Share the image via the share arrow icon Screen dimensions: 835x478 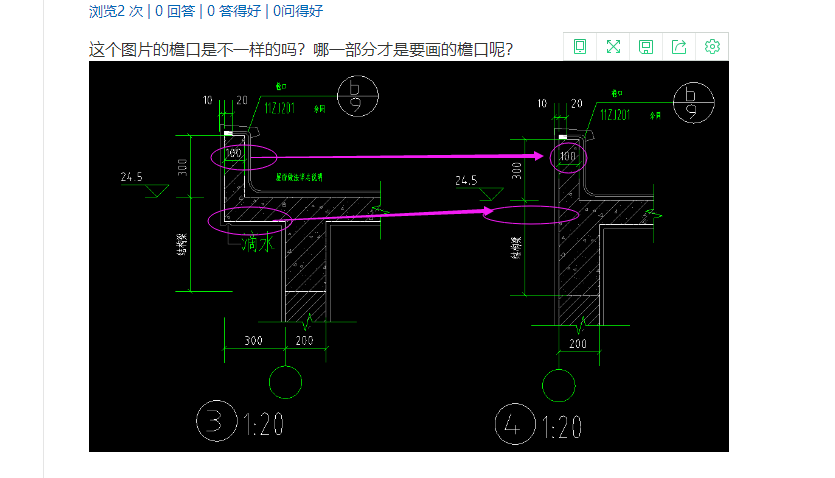coord(679,47)
